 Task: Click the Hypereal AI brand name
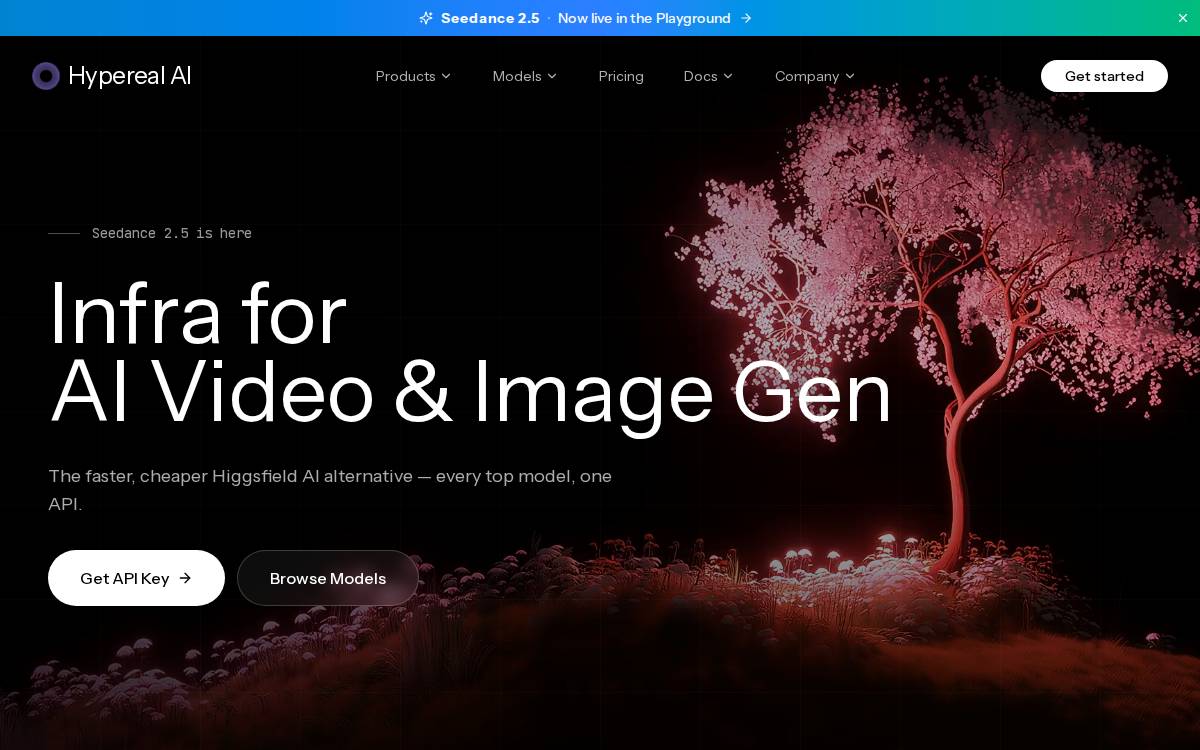pos(130,76)
